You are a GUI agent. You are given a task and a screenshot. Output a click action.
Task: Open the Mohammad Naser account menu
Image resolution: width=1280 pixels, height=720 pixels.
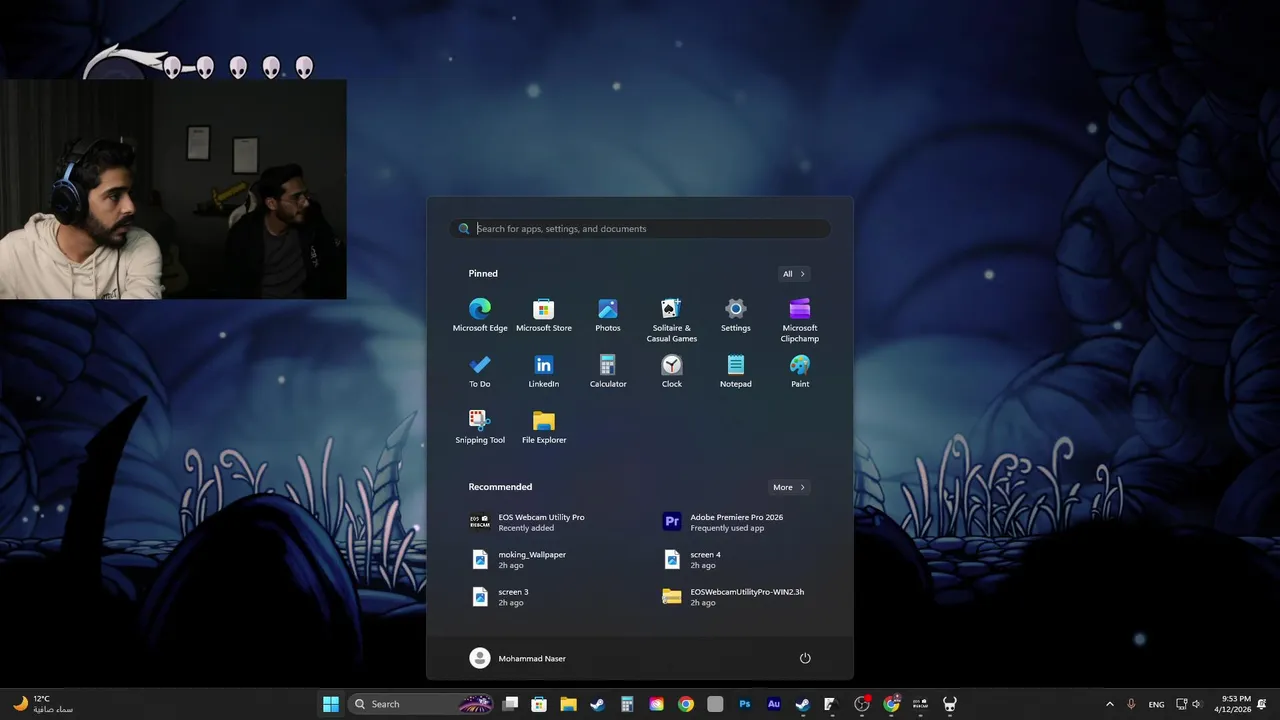pyautogui.click(x=518, y=658)
